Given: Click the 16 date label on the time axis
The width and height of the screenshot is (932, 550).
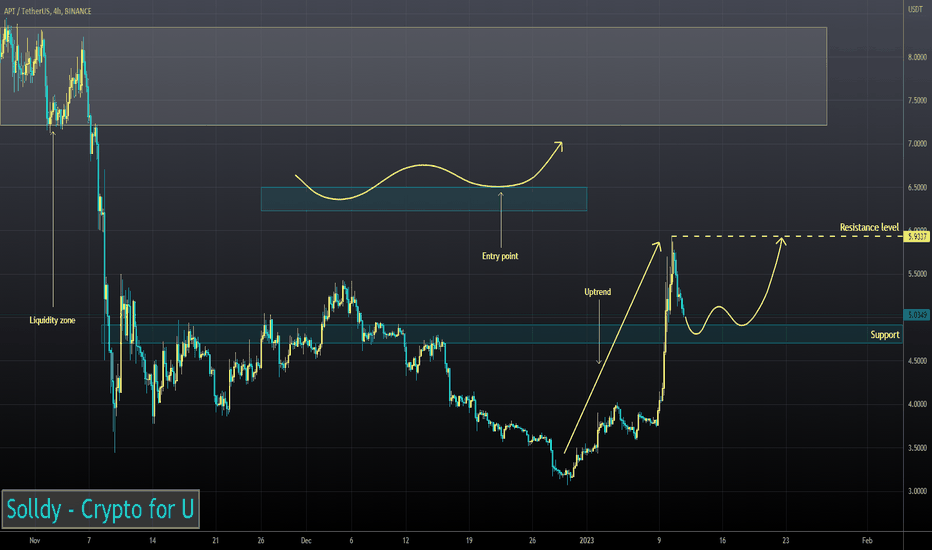Looking at the screenshot, I should [x=723, y=540].
